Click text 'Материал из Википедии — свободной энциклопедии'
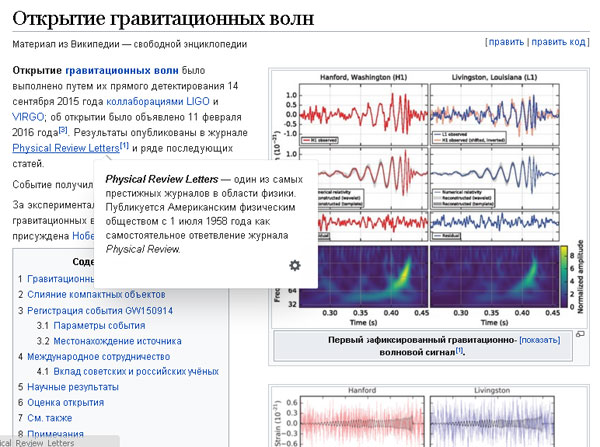600x447 pixels. [129, 44]
